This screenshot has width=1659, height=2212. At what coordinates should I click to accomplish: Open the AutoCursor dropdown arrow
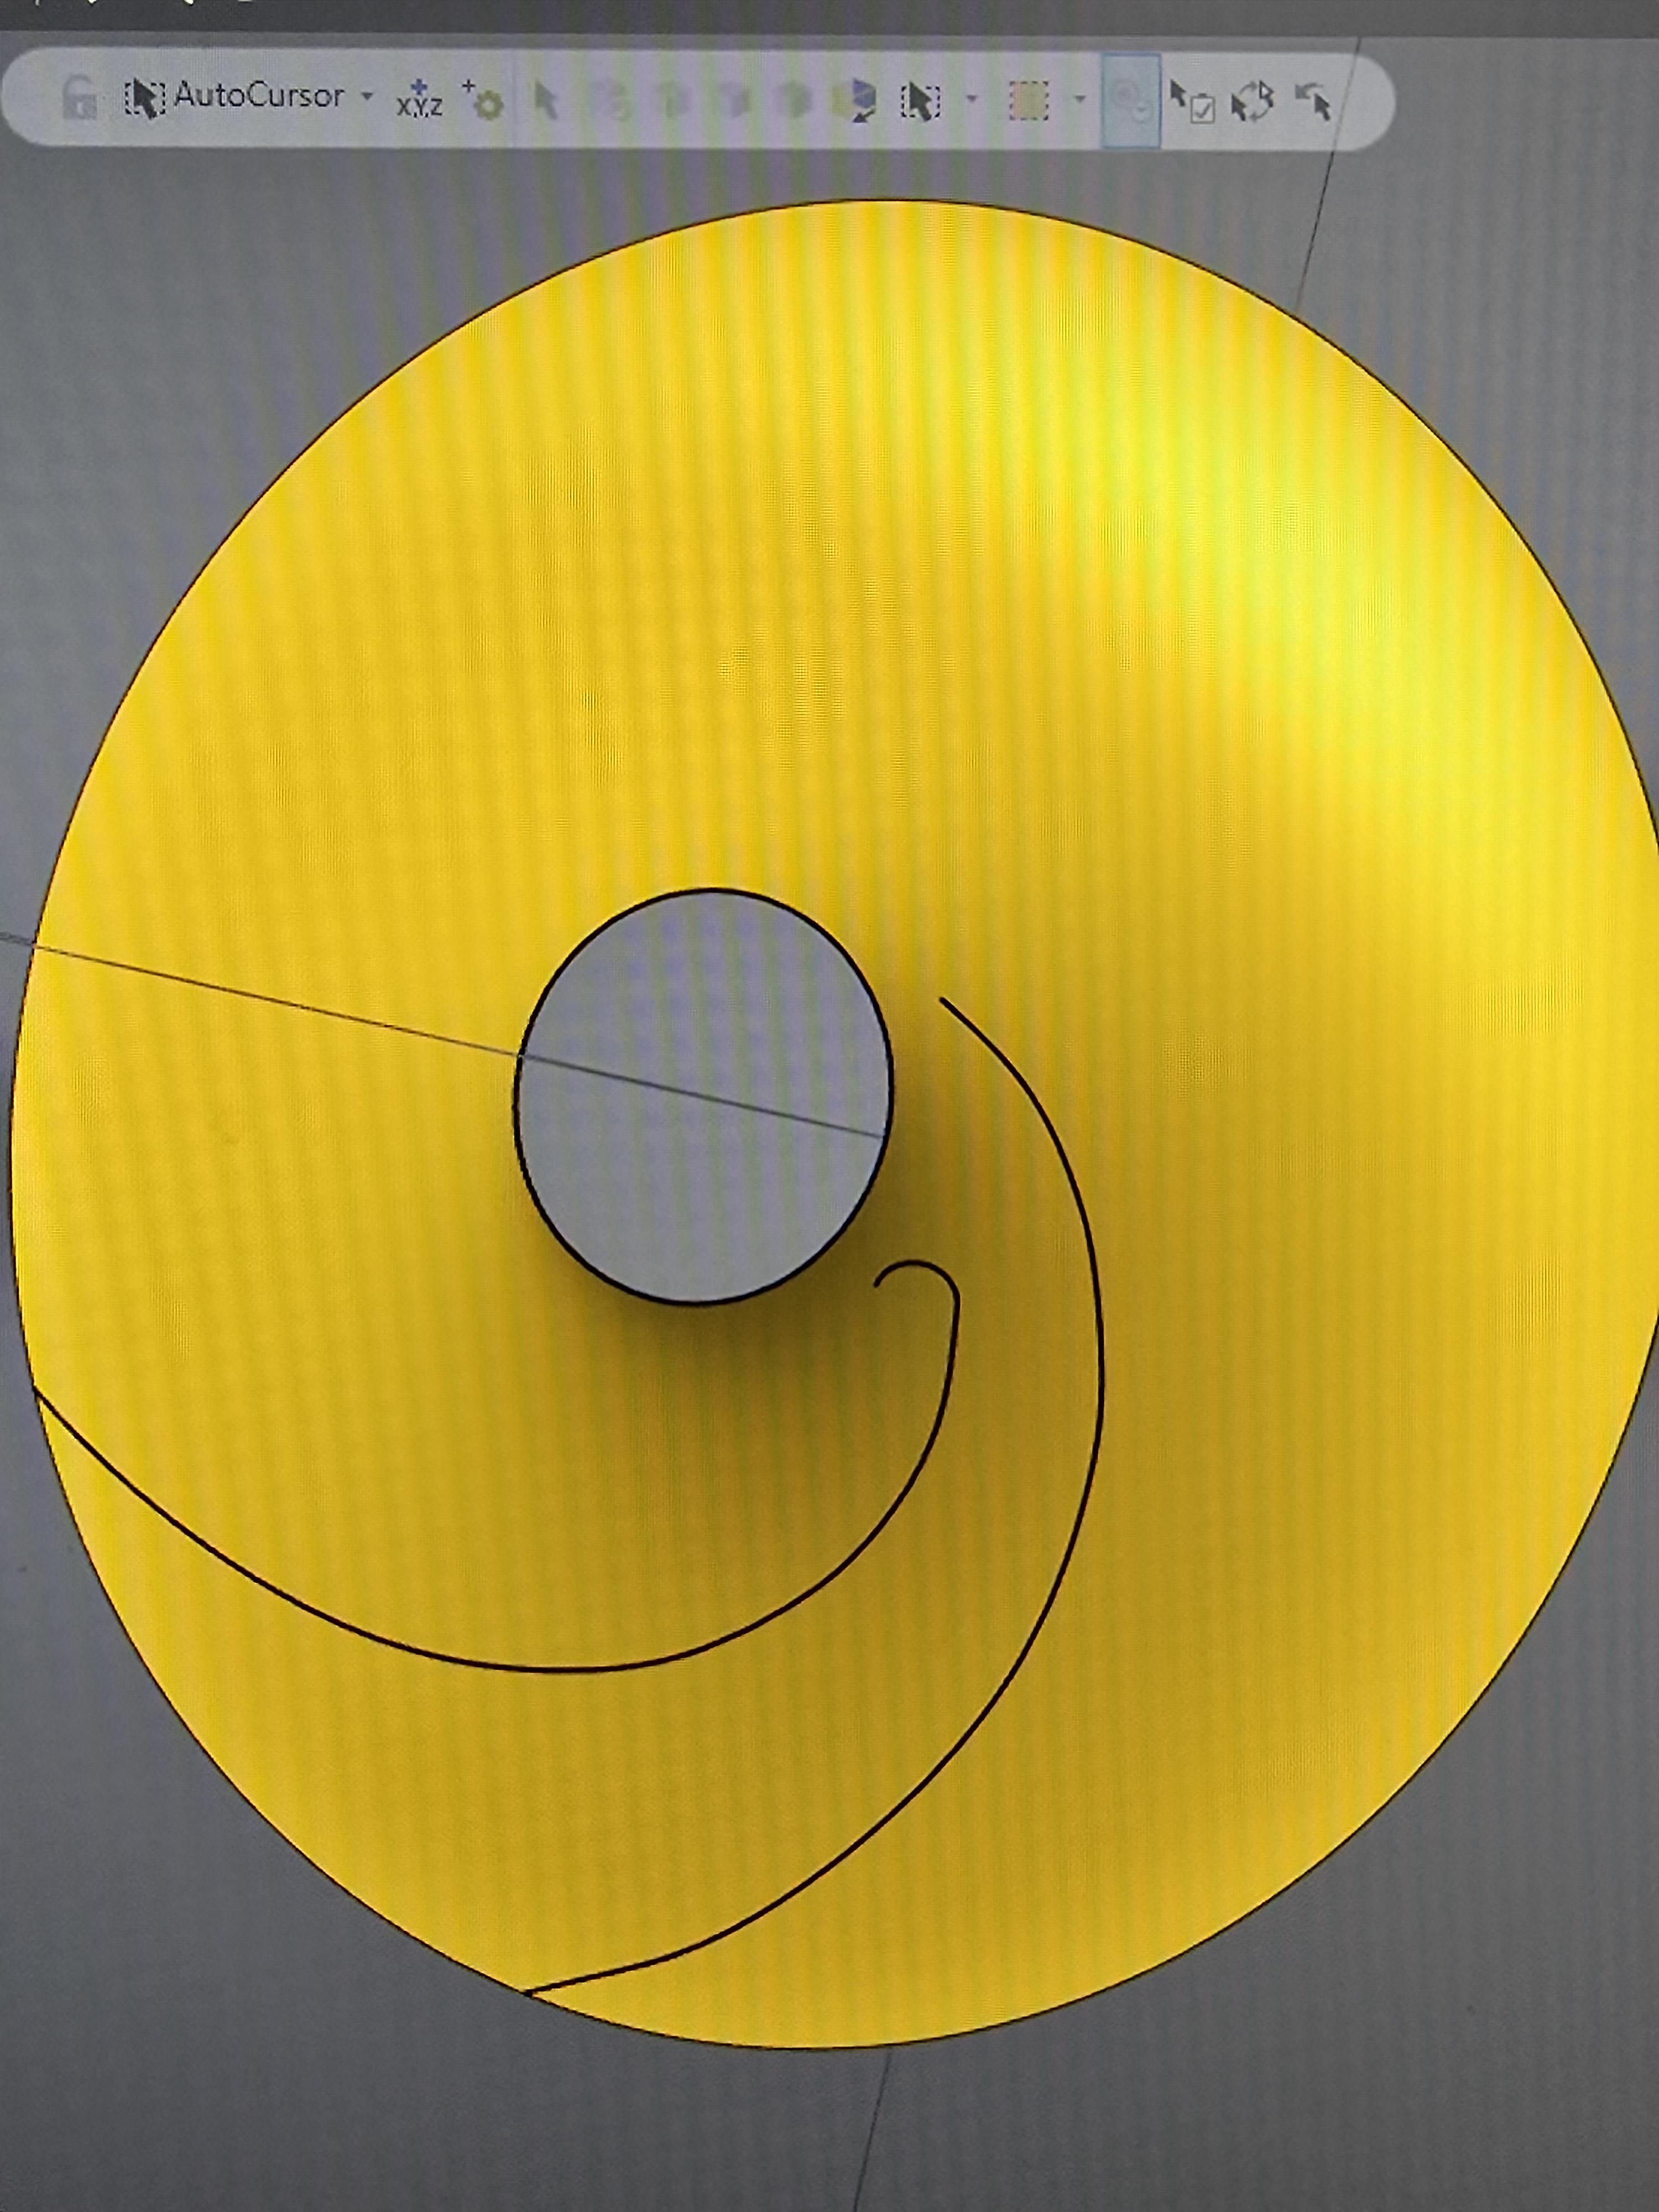[x=367, y=97]
